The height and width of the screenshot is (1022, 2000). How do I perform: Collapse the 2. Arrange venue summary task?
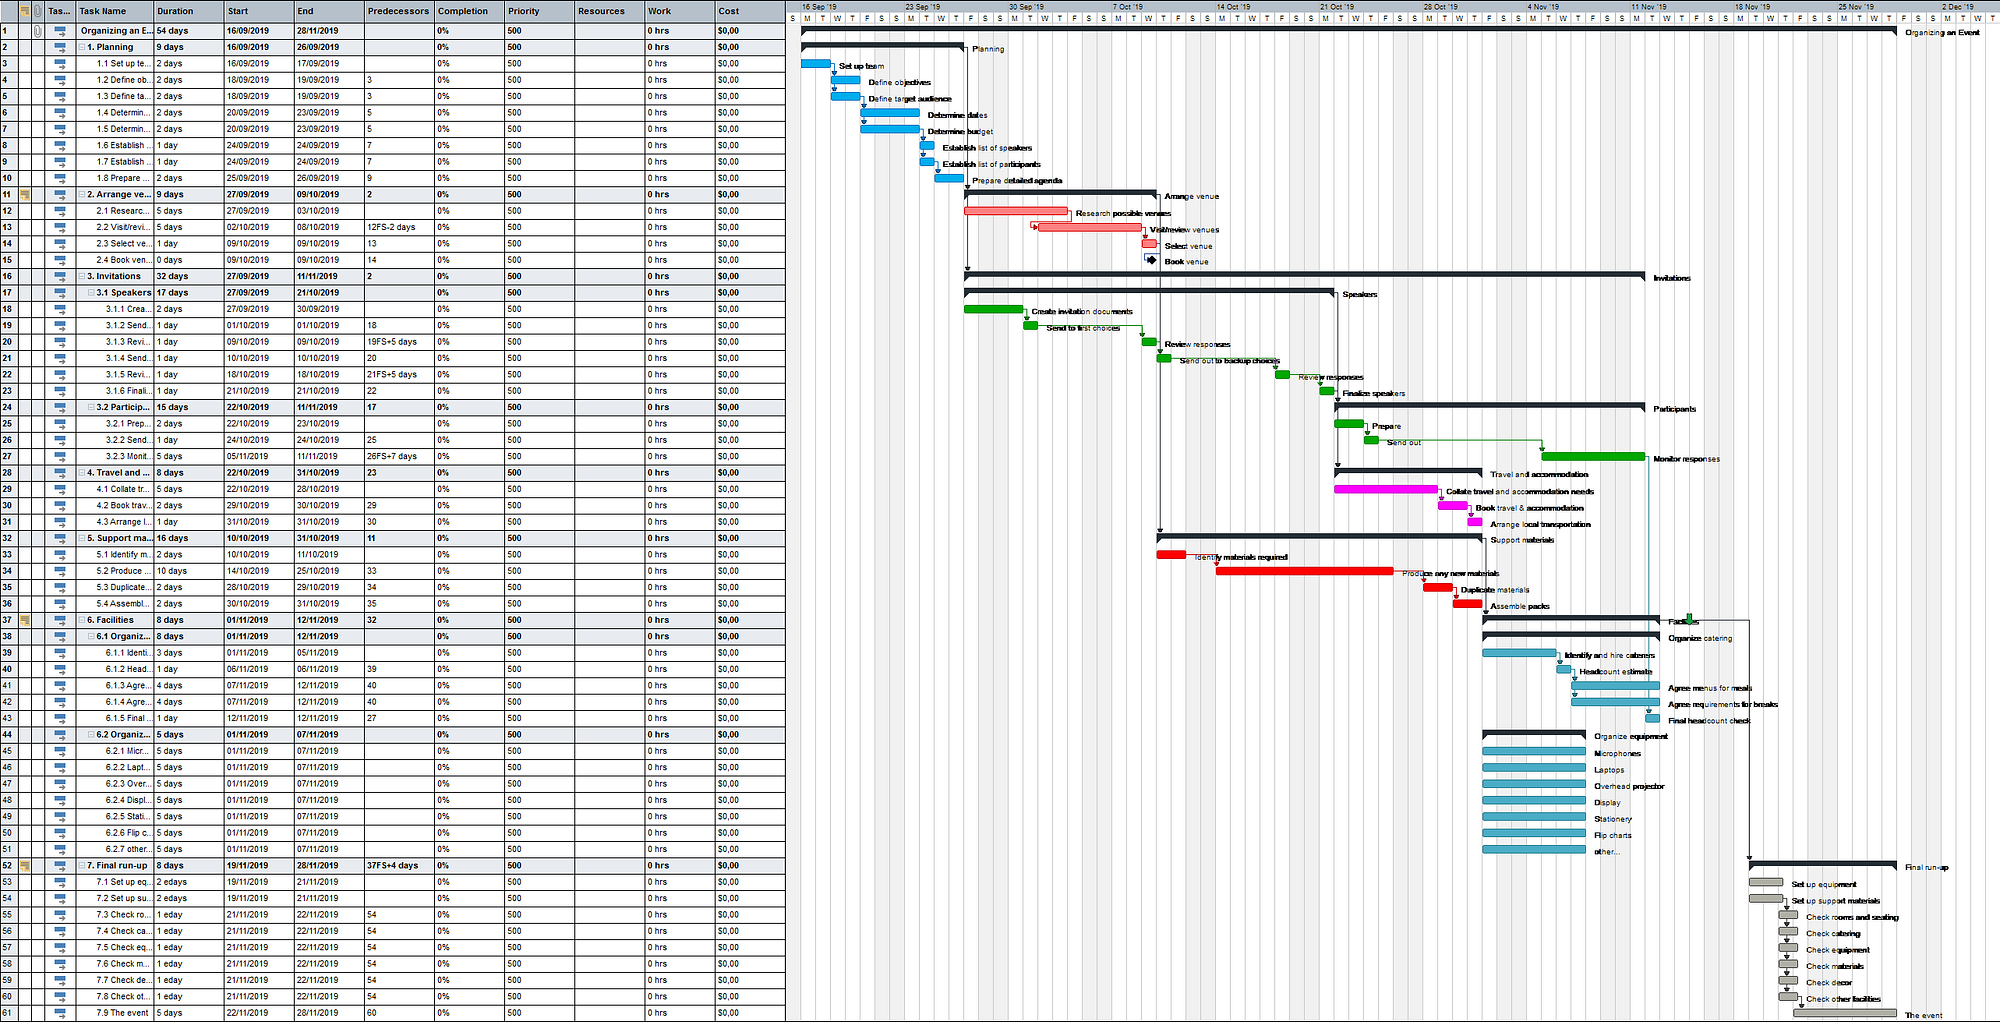click(82, 194)
